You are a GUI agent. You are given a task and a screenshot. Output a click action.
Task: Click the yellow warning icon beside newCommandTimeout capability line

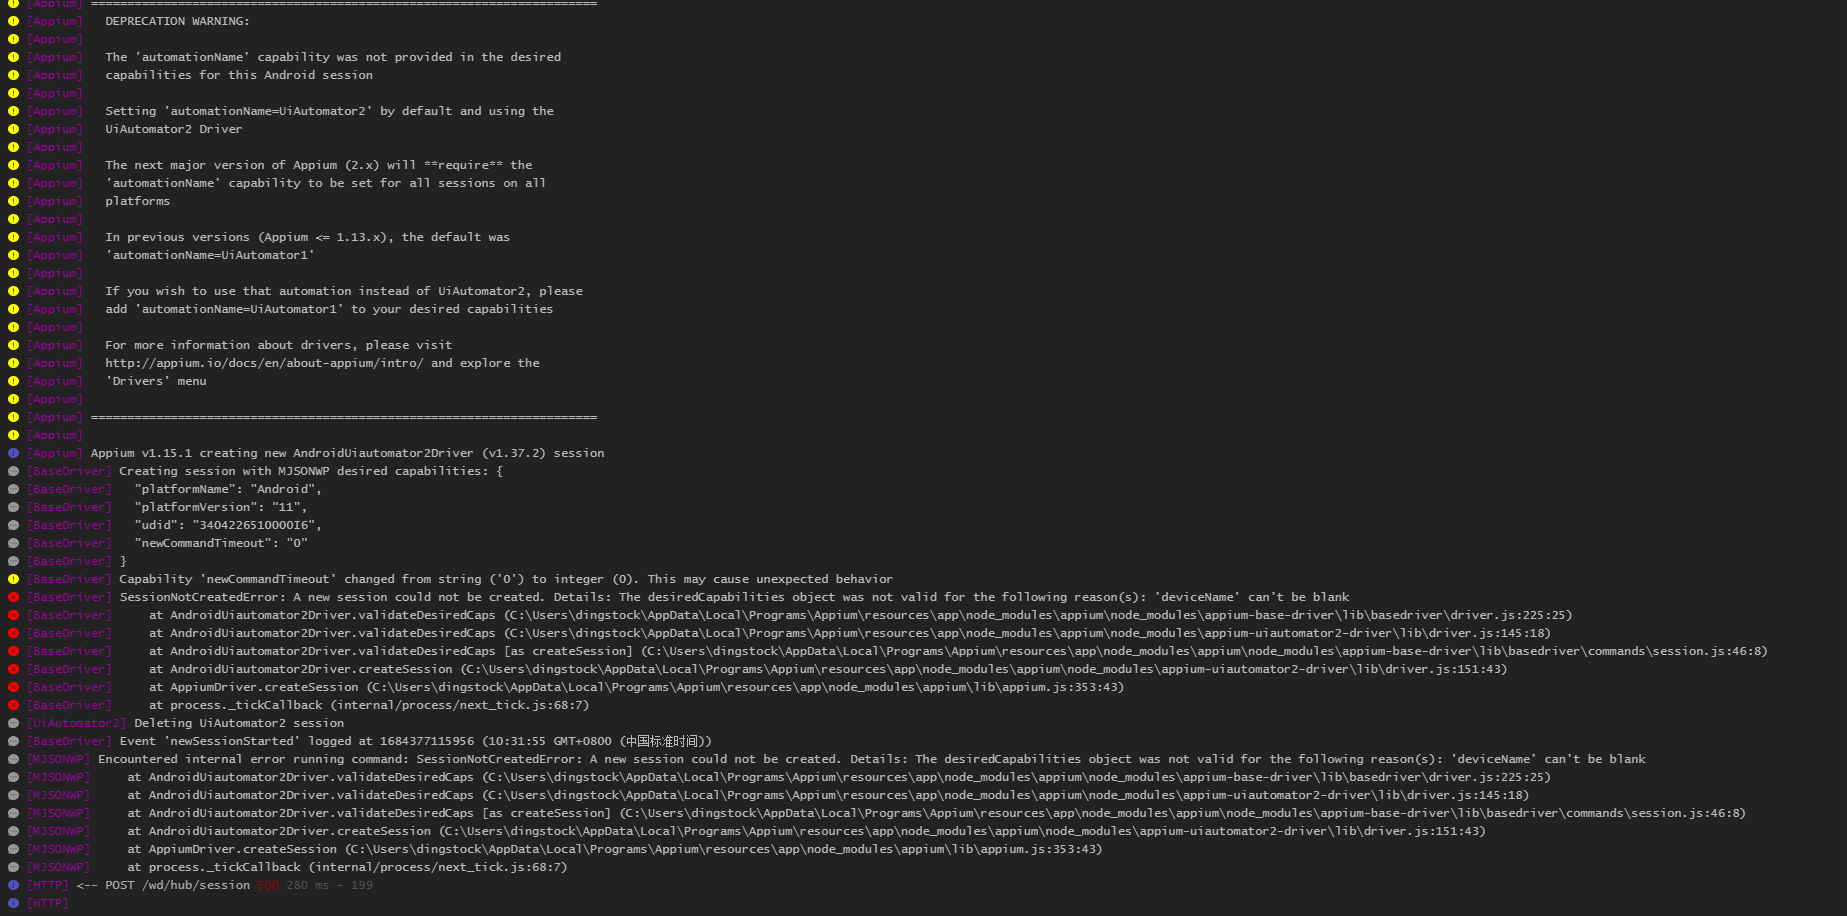tap(13, 579)
